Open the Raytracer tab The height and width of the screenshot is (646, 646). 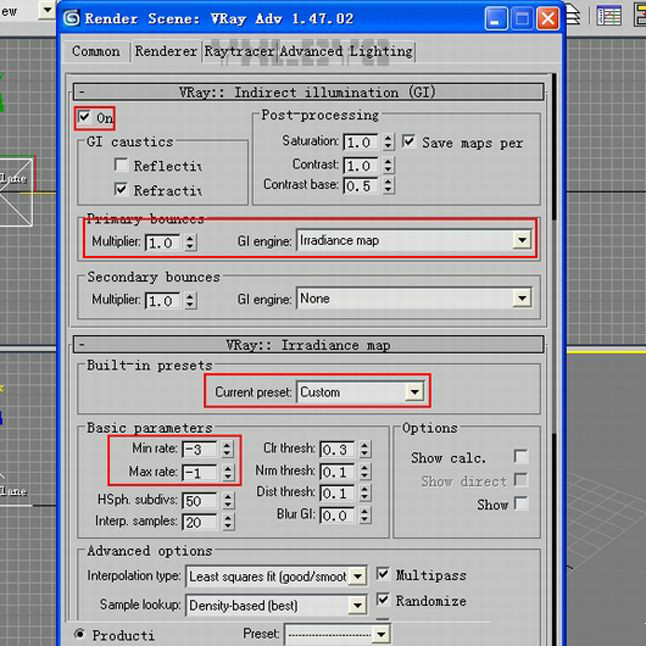point(239,51)
